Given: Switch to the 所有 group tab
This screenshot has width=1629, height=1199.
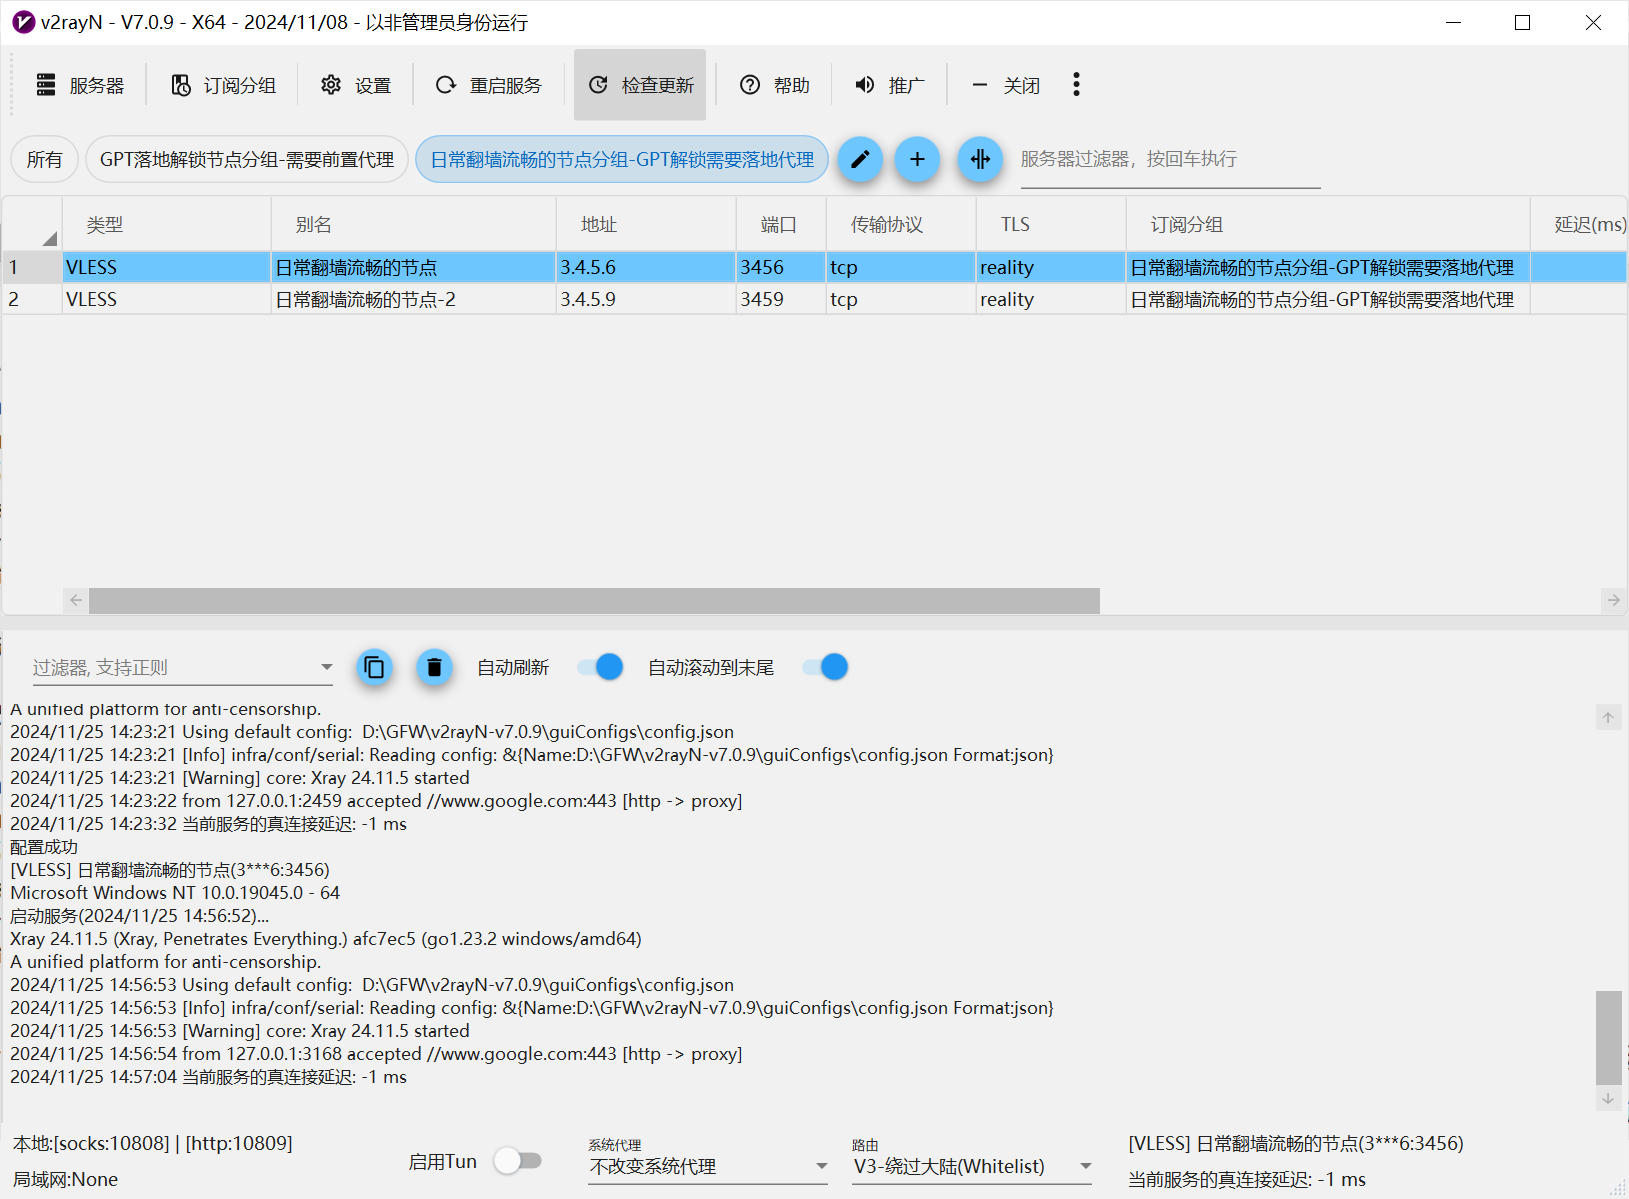Looking at the screenshot, I should [x=44, y=159].
